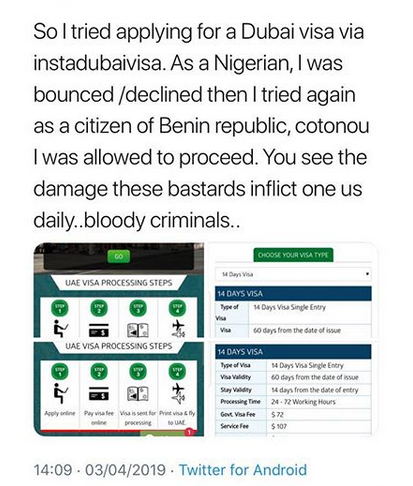The width and height of the screenshot is (413, 486).
Task: Click the Service Fee $107 row
Action: pos(293,426)
